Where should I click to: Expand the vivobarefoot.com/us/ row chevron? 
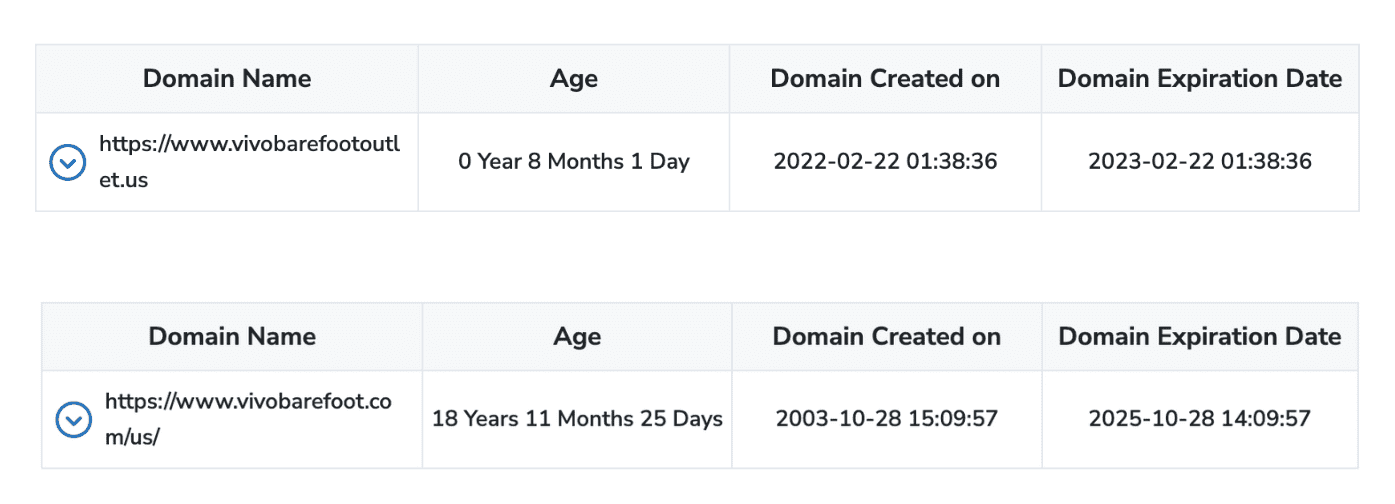click(x=73, y=420)
